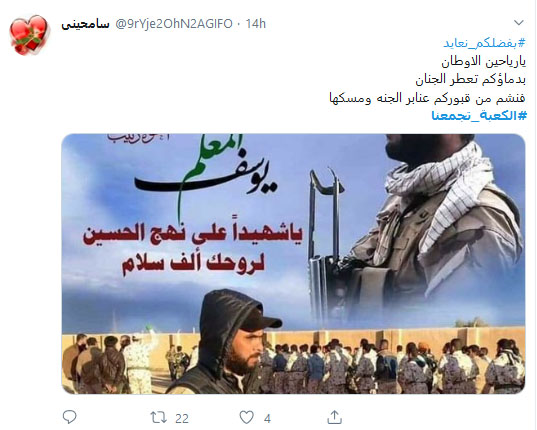Open the @9rYje2OhN2AGIFO handle link

[x=174, y=24]
